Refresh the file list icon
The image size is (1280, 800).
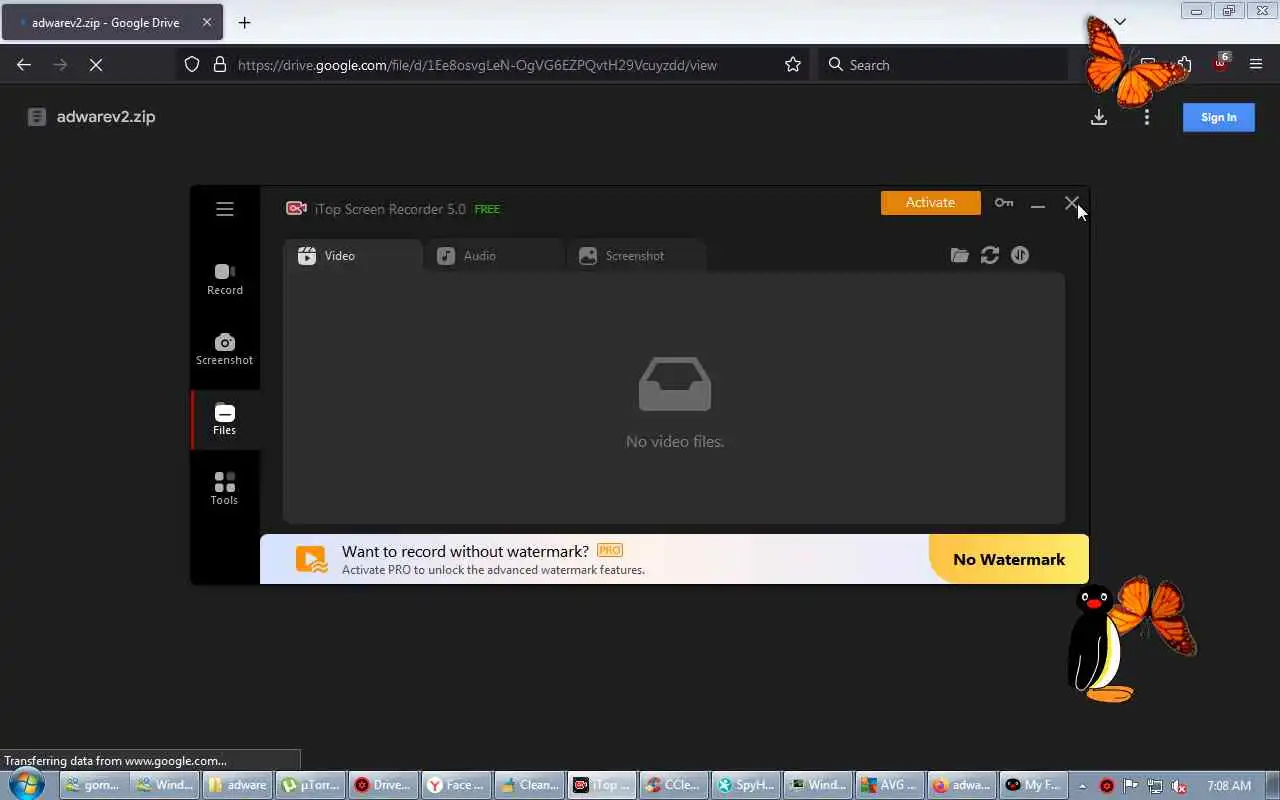tap(990, 256)
